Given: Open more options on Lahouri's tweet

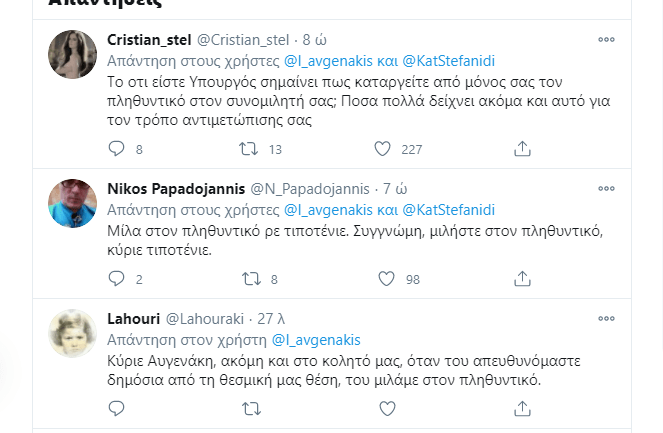Looking at the screenshot, I should 606,319.
